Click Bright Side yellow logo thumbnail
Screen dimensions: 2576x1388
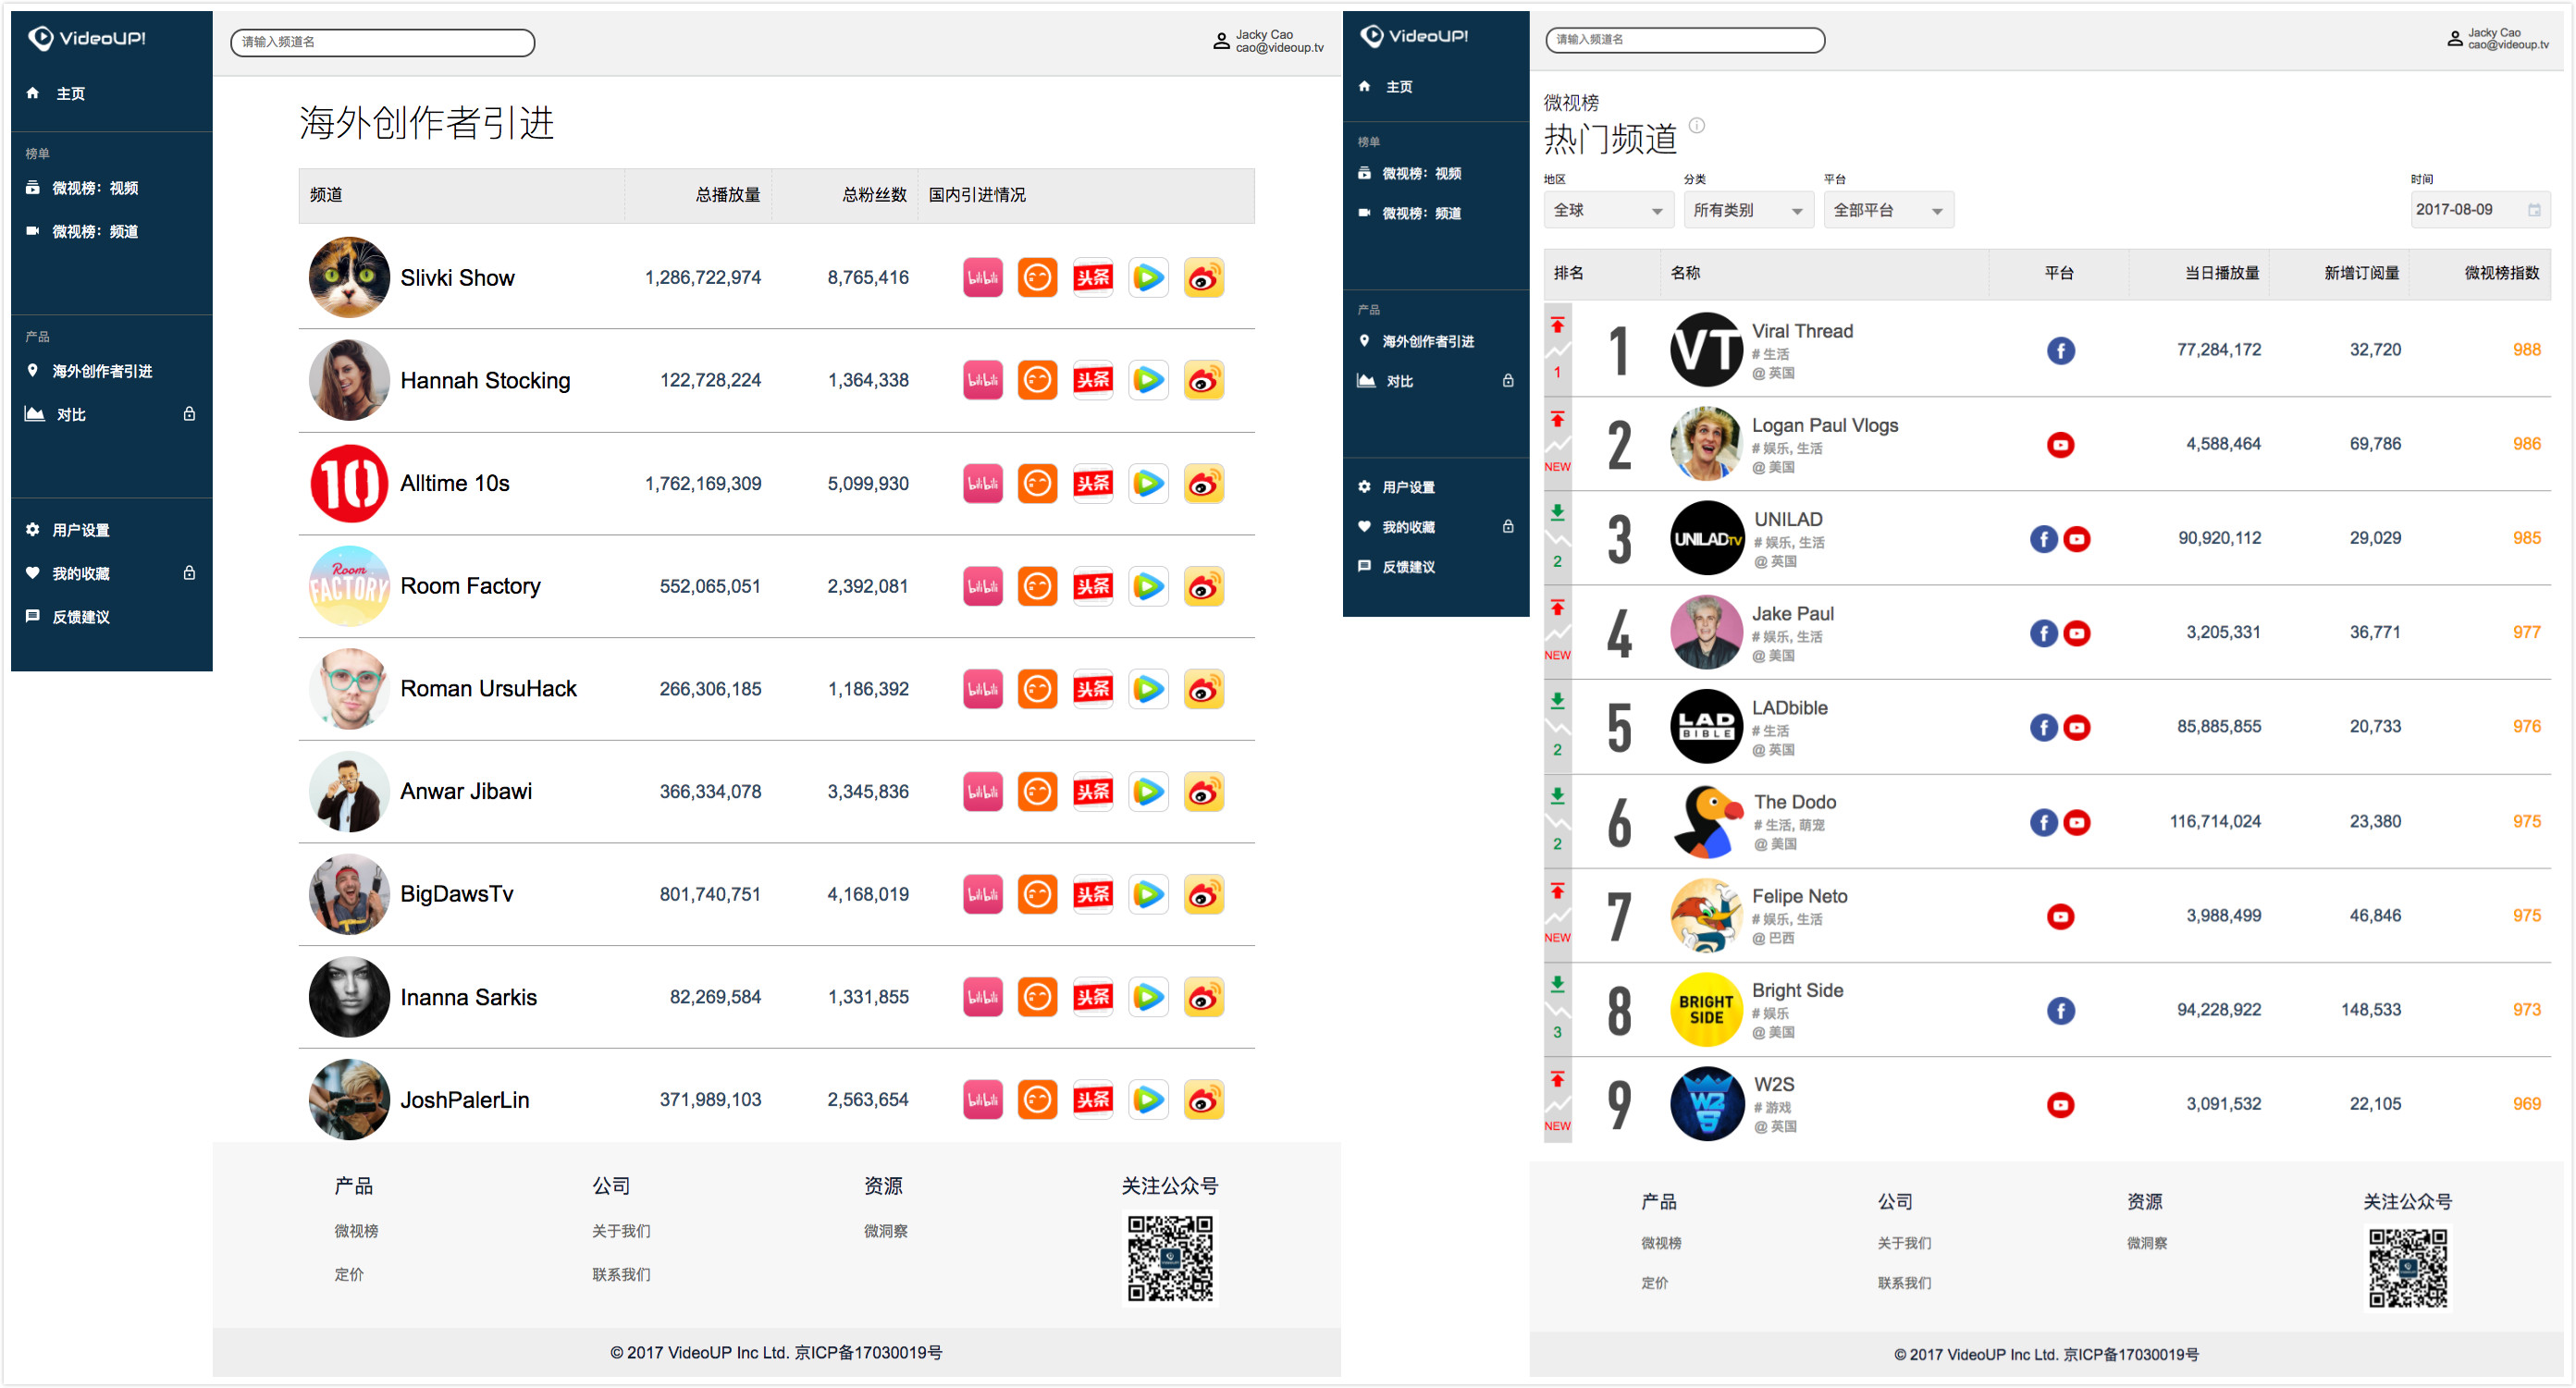tap(1706, 1010)
